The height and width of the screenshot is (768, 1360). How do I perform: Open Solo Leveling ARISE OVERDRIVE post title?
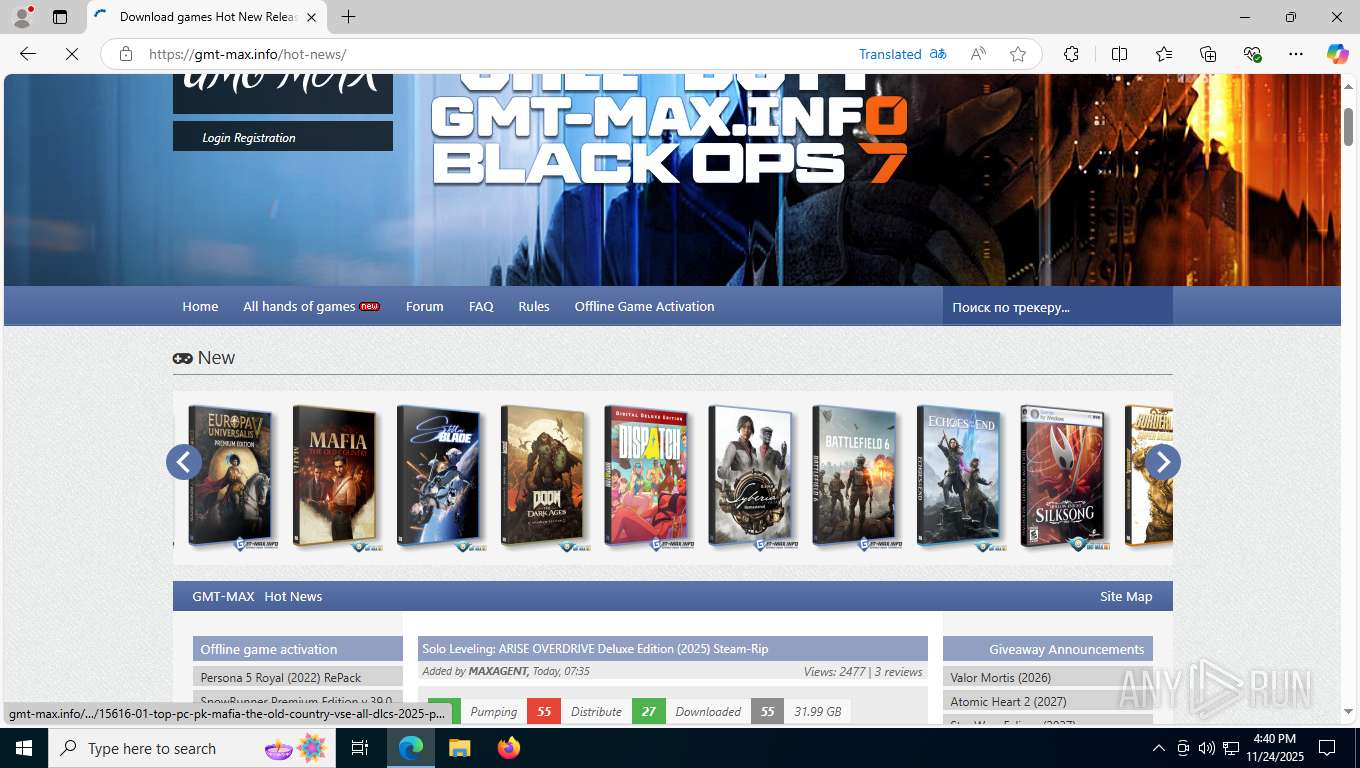pos(595,649)
